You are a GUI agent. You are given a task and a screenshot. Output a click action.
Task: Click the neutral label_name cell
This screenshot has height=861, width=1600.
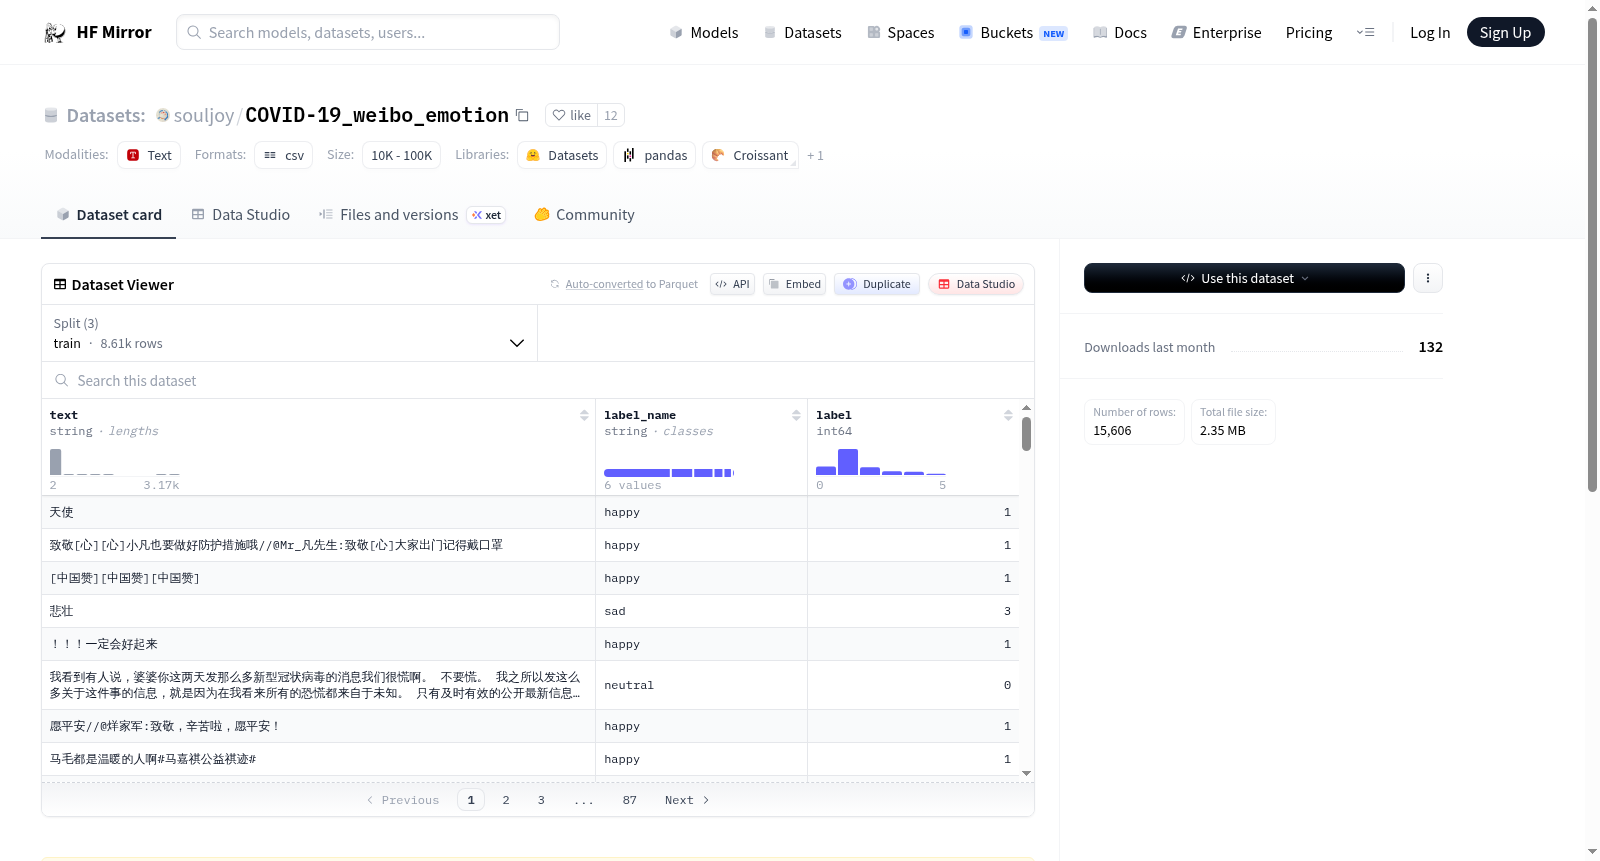pyautogui.click(x=701, y=685)
